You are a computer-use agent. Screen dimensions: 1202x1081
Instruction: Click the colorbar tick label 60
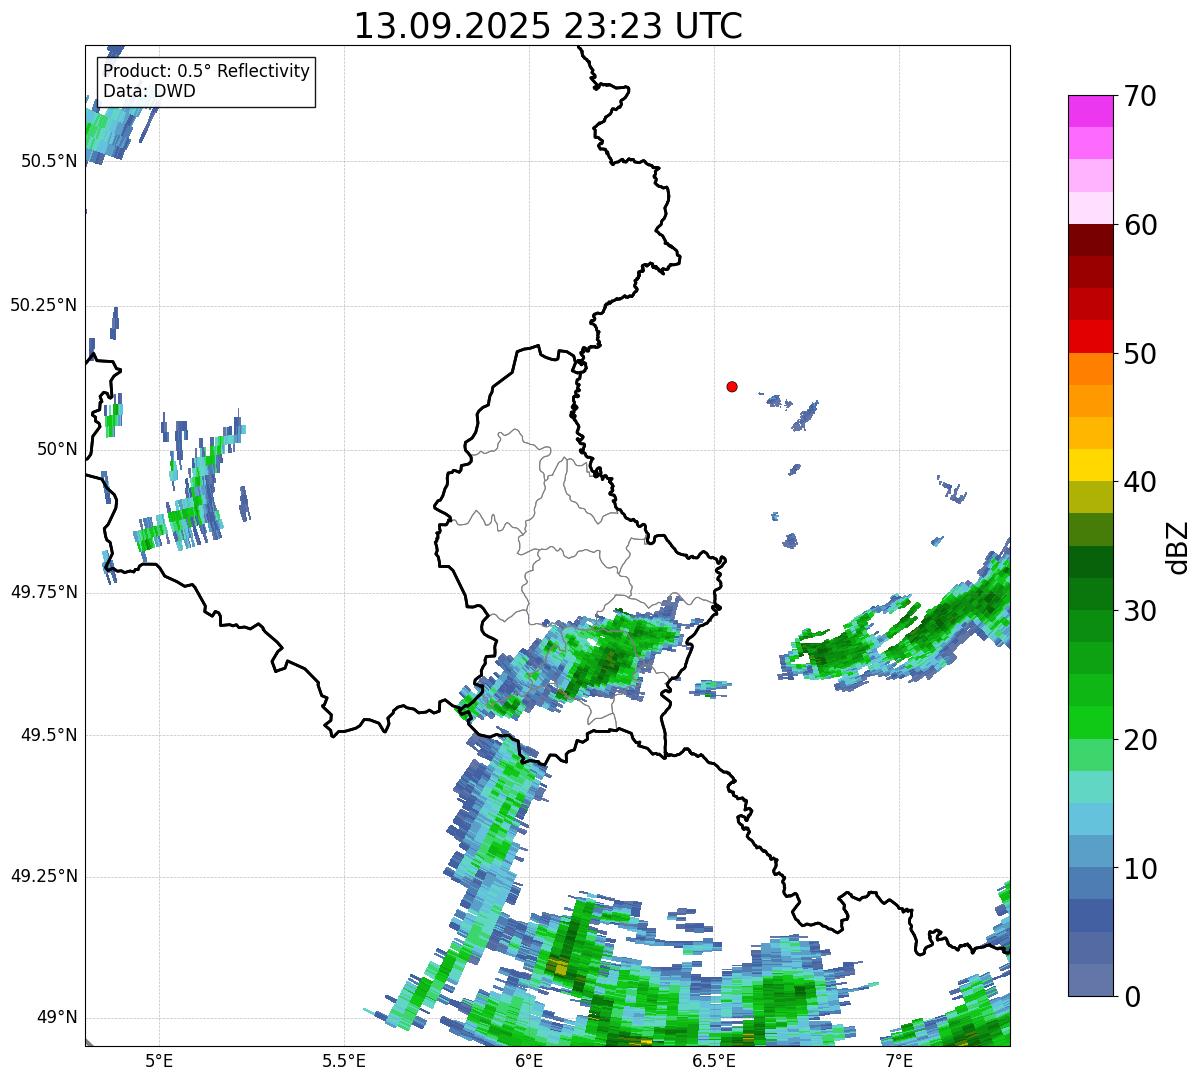[x=1140, y=225]
